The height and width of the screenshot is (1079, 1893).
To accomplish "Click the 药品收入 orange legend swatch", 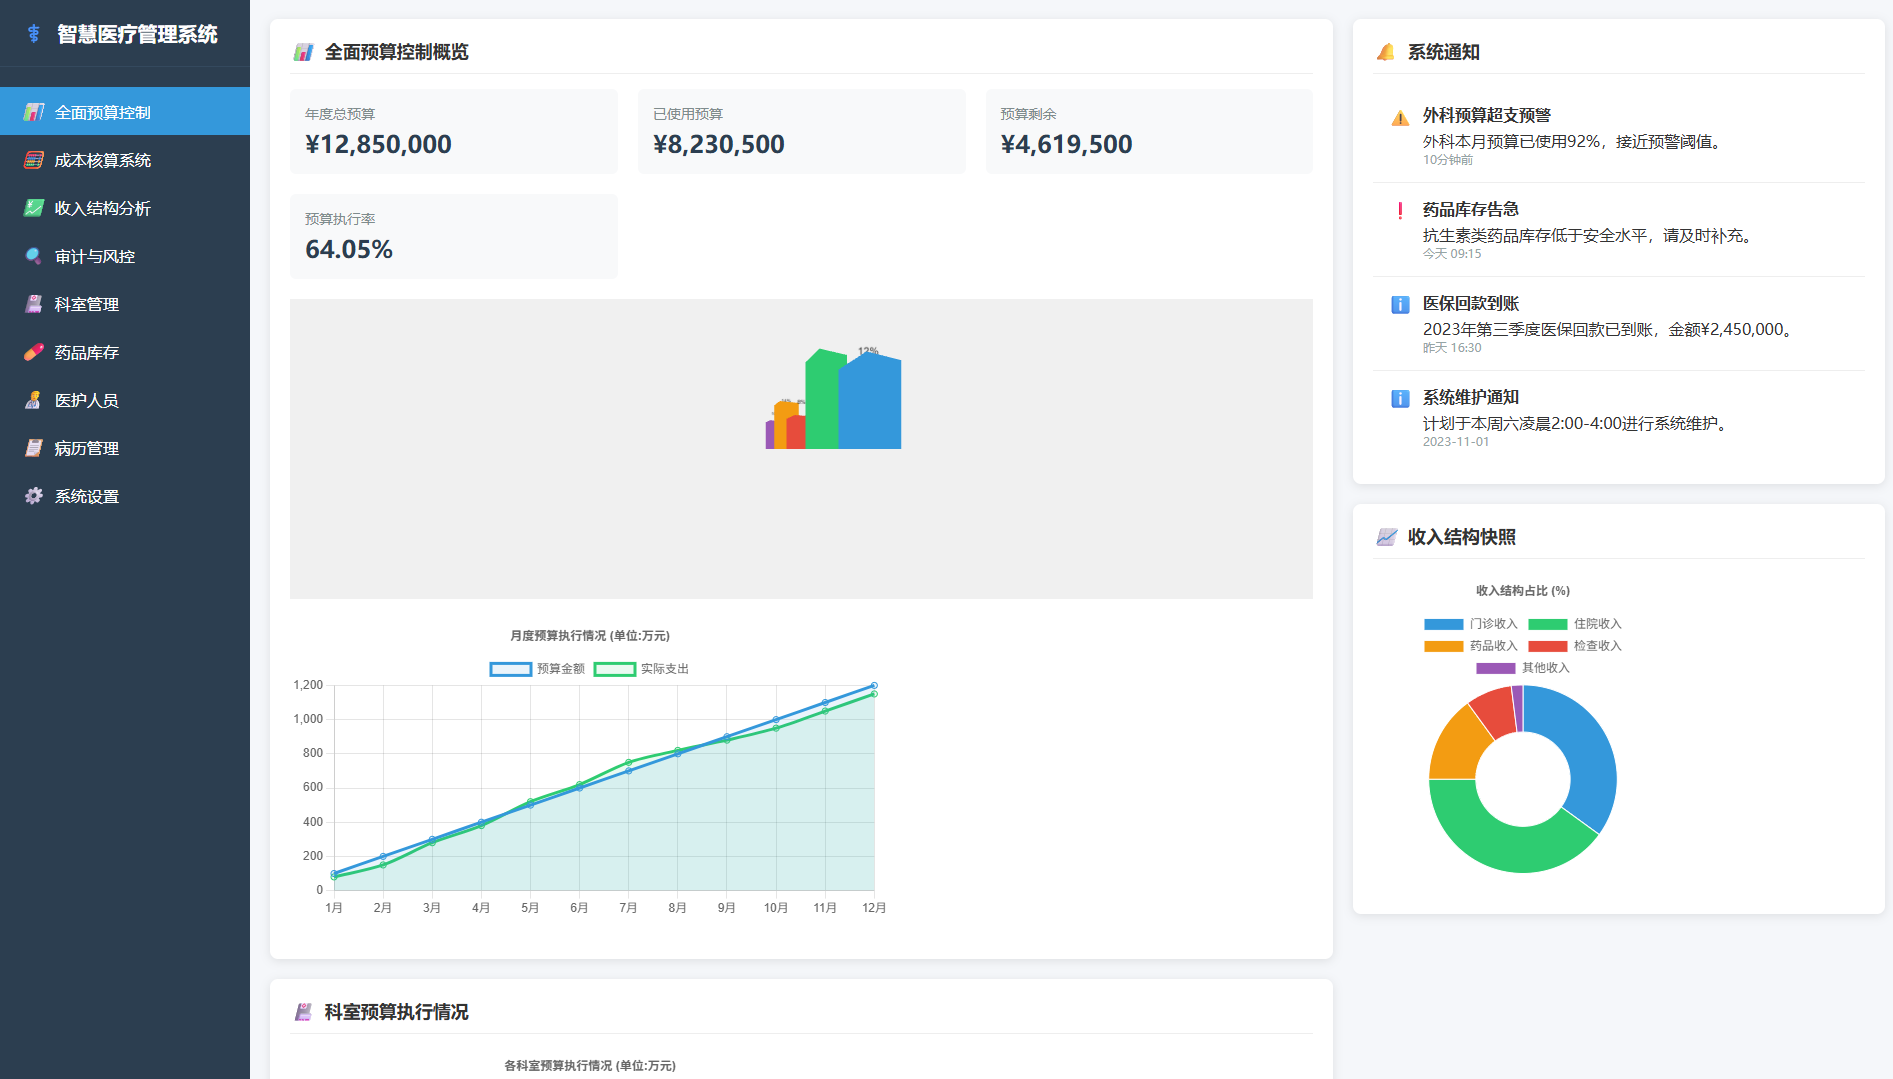I will 1443,646.
